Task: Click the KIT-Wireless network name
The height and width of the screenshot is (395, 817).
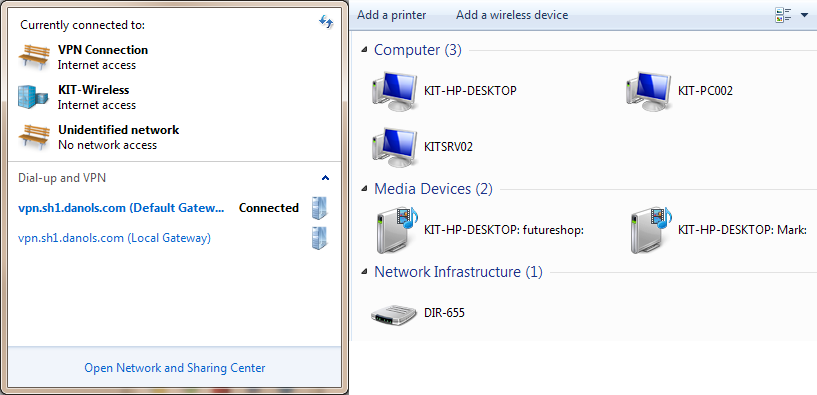Action: coord(94,90)
